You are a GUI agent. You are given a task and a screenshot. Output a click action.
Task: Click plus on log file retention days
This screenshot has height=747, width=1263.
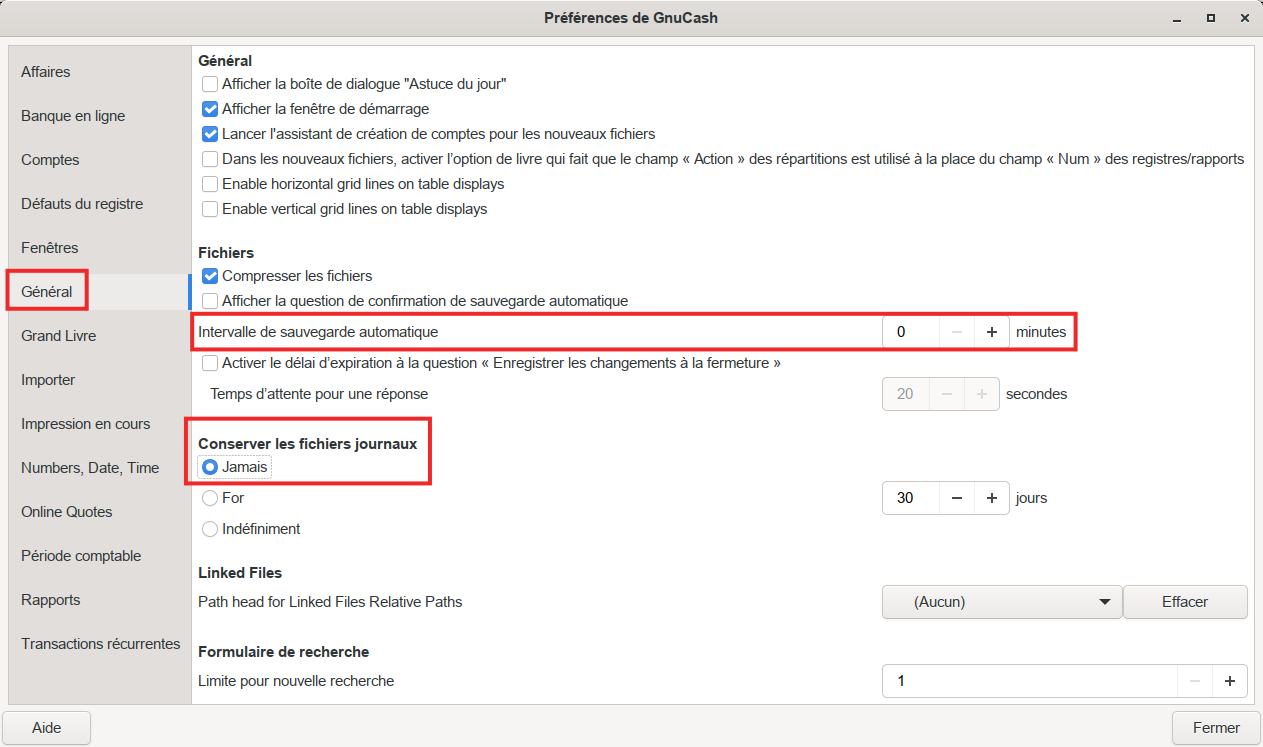[991, 498]
